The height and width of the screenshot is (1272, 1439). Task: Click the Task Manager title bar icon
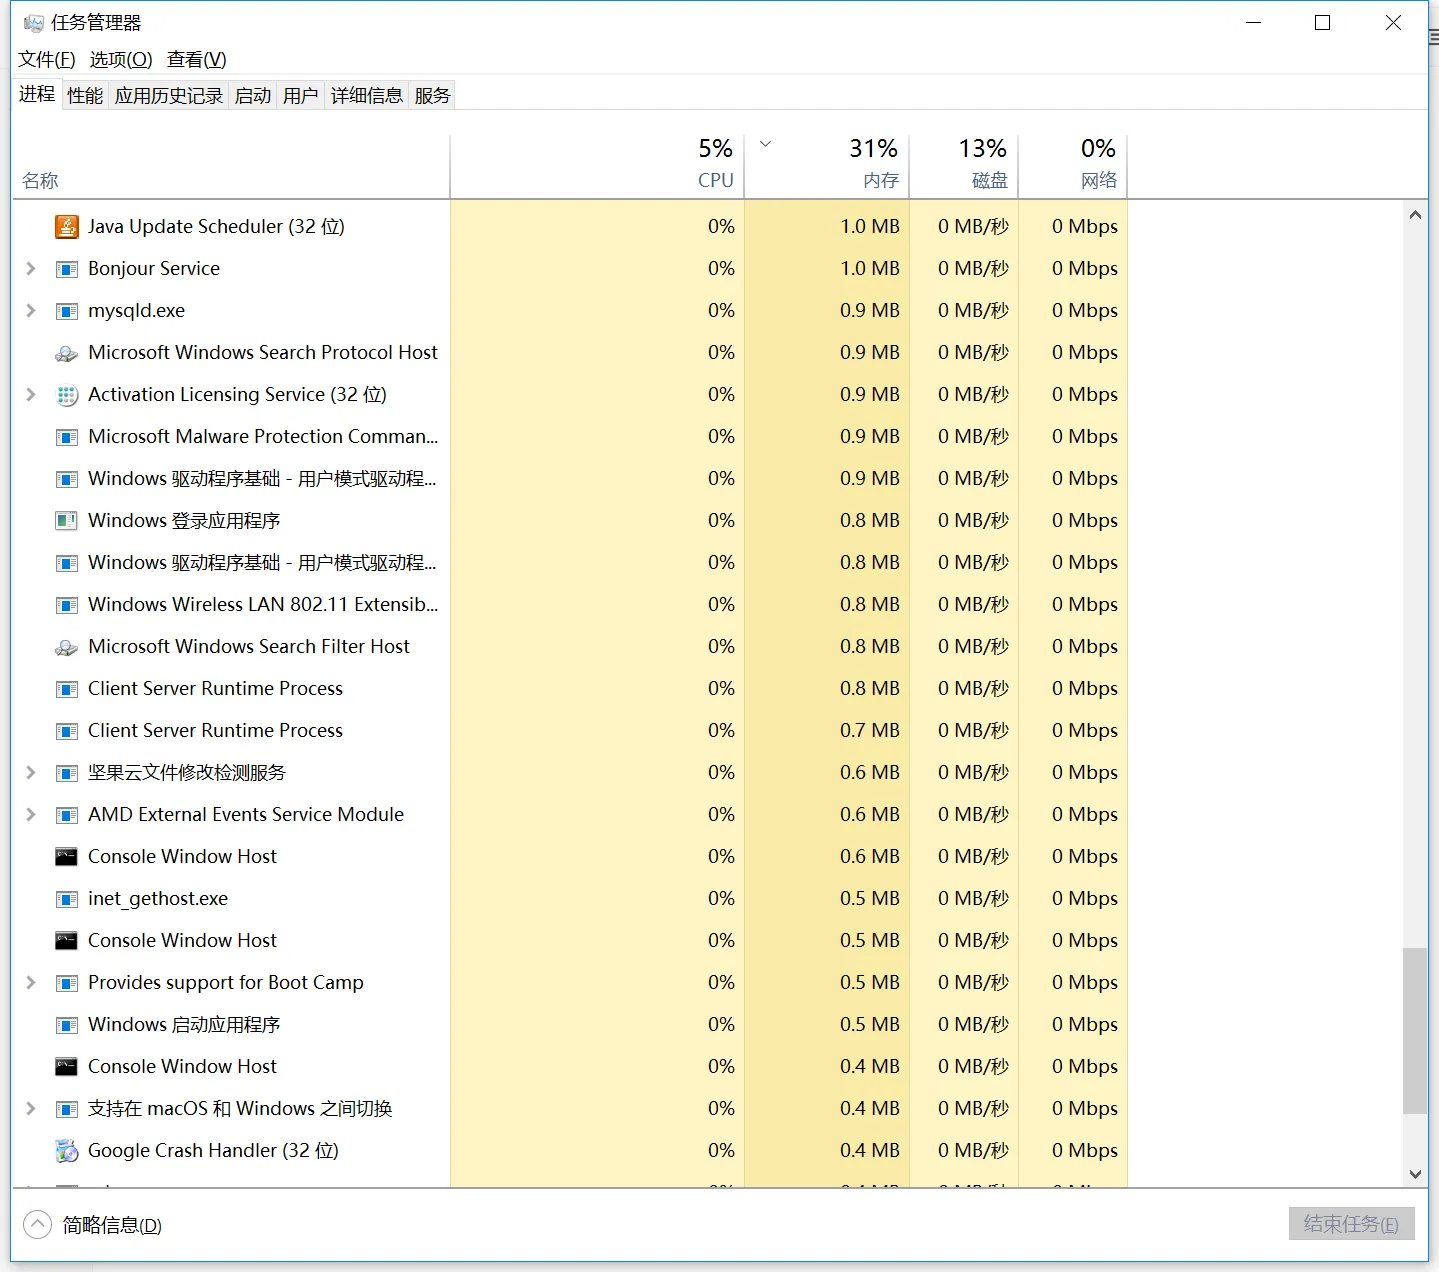[34, 22]
